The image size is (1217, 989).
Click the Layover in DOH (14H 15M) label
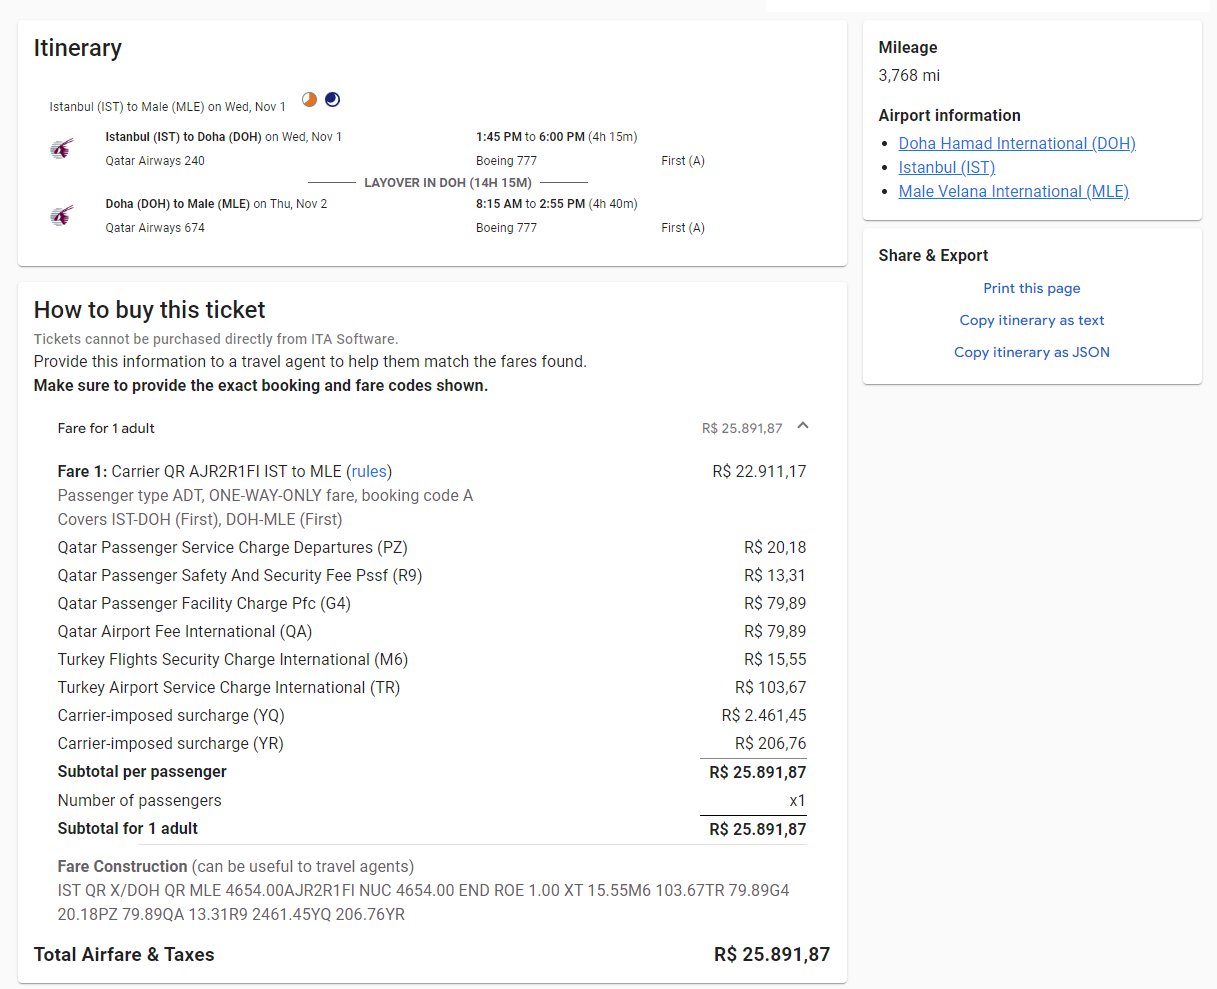pyautogui.click(x=447, y=183)
